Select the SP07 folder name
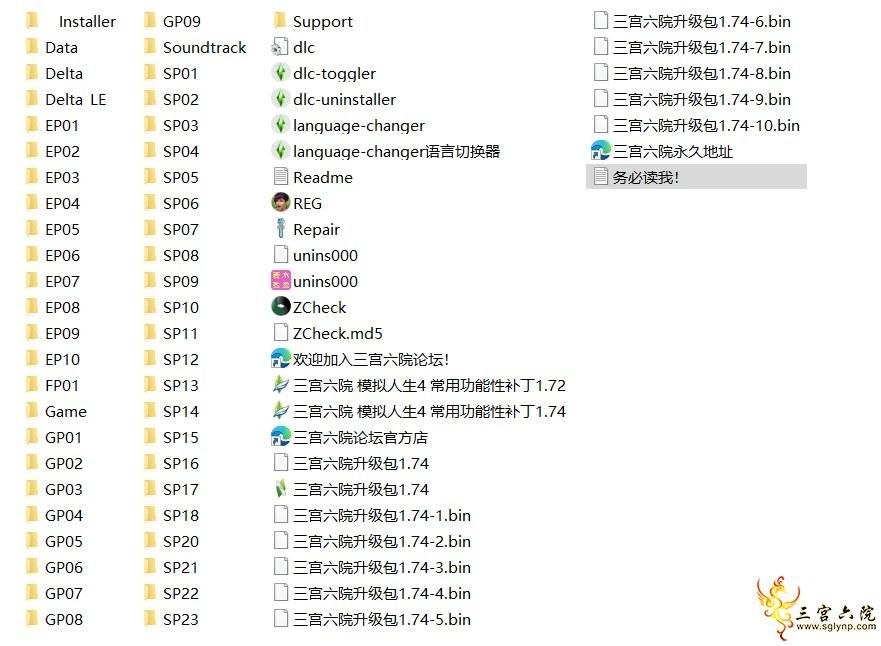The height and width of the screenshot is (646, 881). click(x=180, y=229)
